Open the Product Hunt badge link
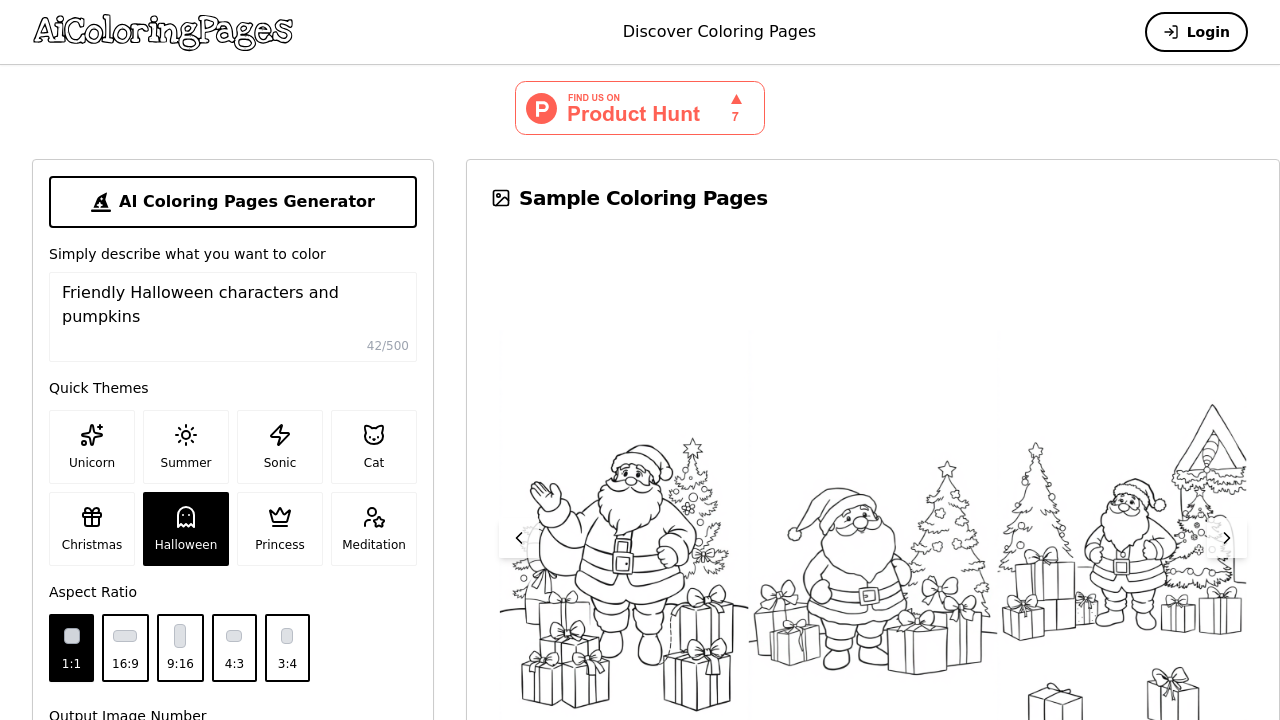Image resolution: width=1280 pixels, height=720 pixels. (x=640, y=107)
